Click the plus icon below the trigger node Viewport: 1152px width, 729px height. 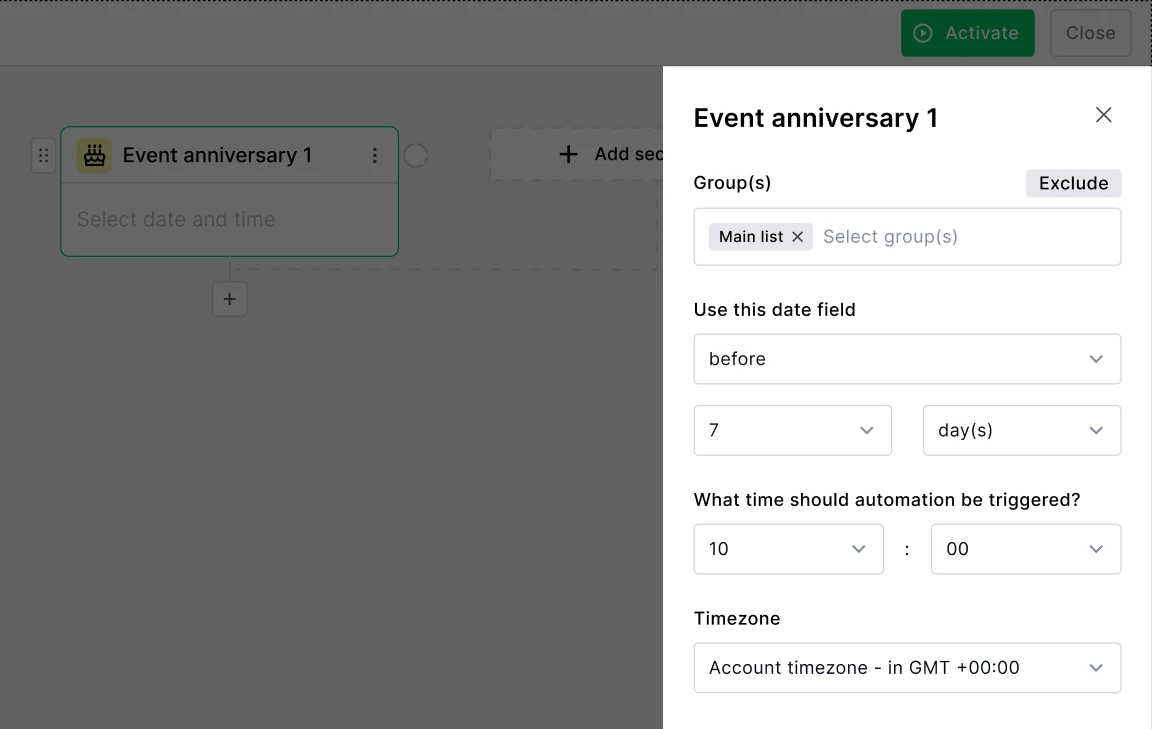[x=229, y=299]
